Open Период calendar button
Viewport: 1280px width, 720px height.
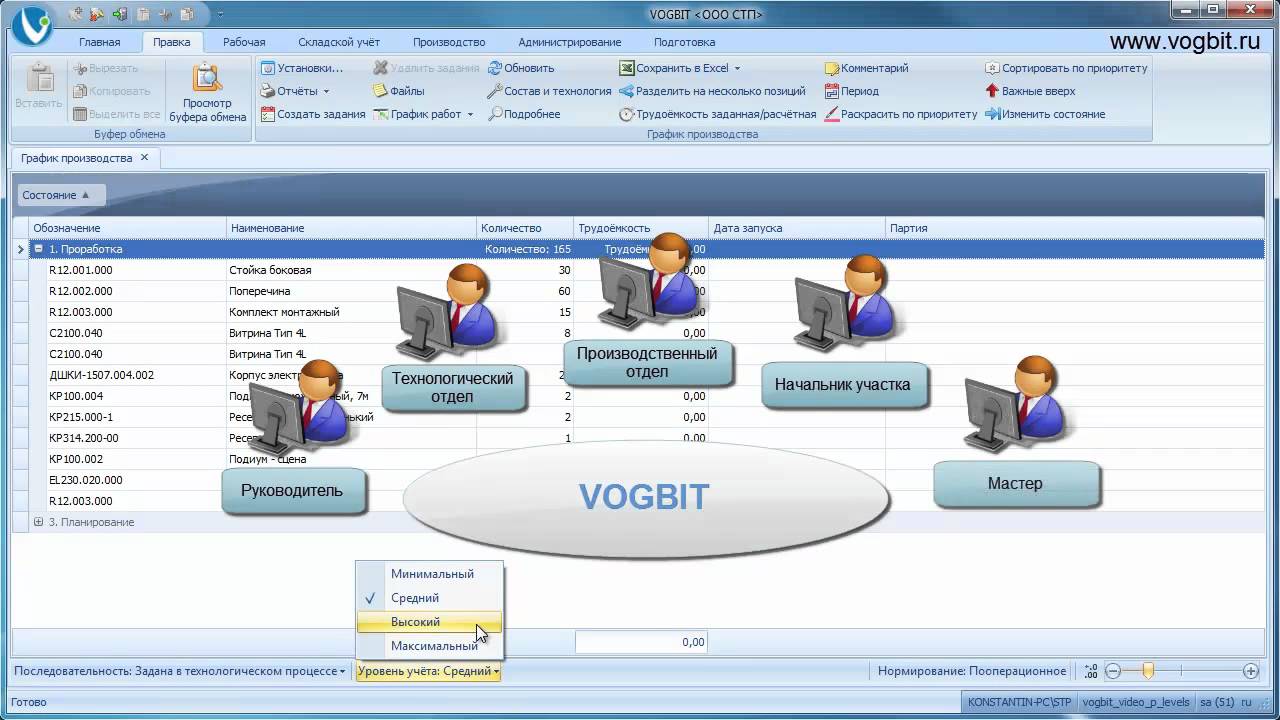pos(852,91)
